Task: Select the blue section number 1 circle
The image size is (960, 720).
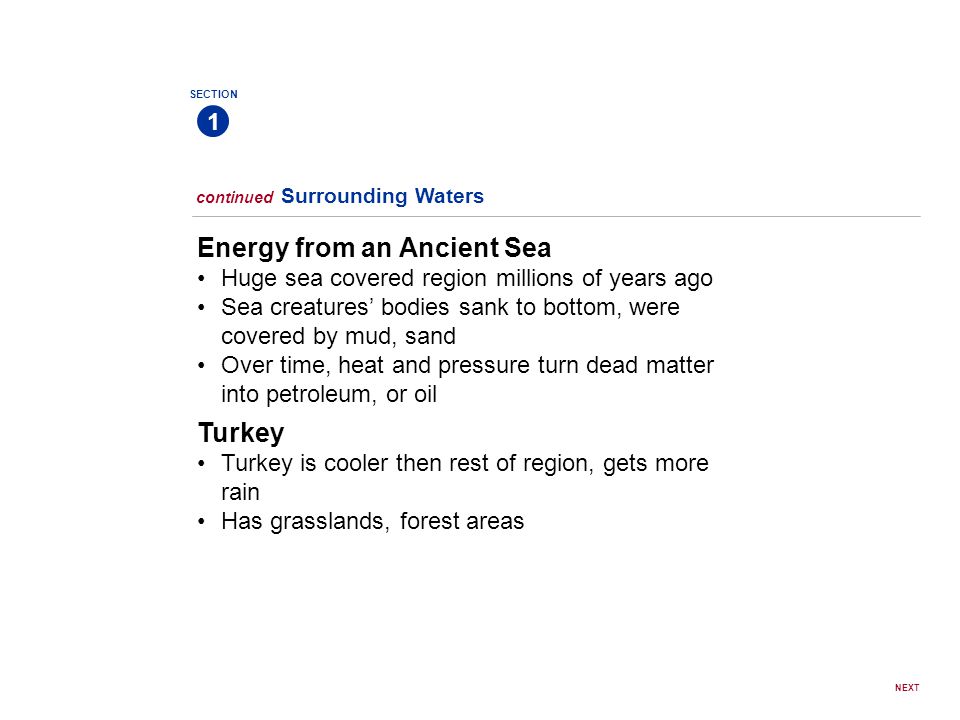Action: (x=213, y=121)
